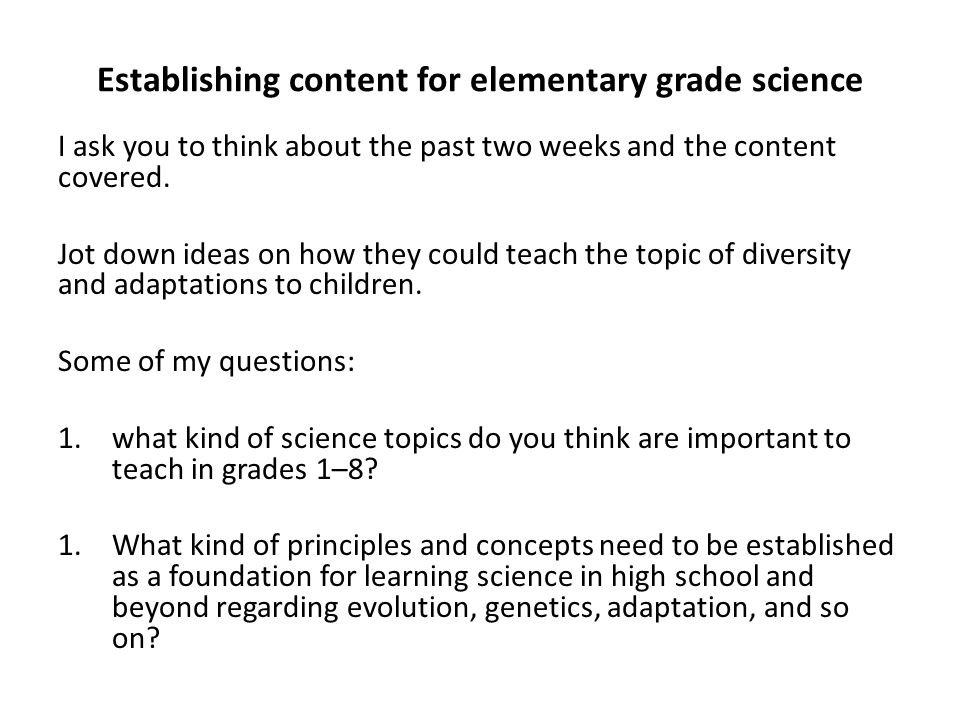This screenshot has width=960, height=720.
Task: Click the line 'beyond regarding evolution, genetics, adaptation'
Action: (x=481, y=608)
